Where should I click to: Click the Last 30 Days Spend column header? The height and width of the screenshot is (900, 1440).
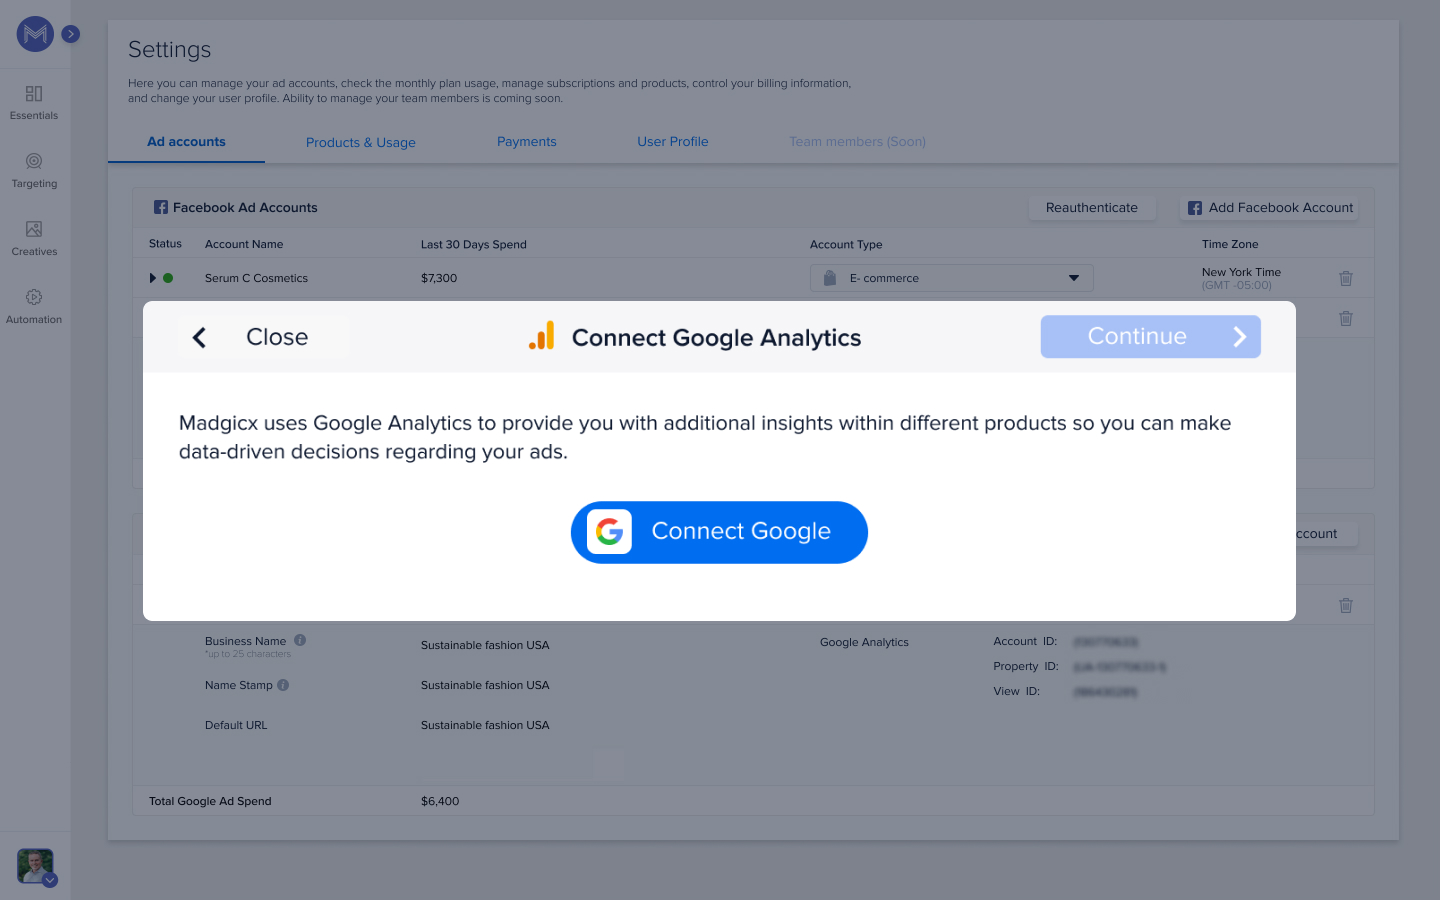point(473,244)
